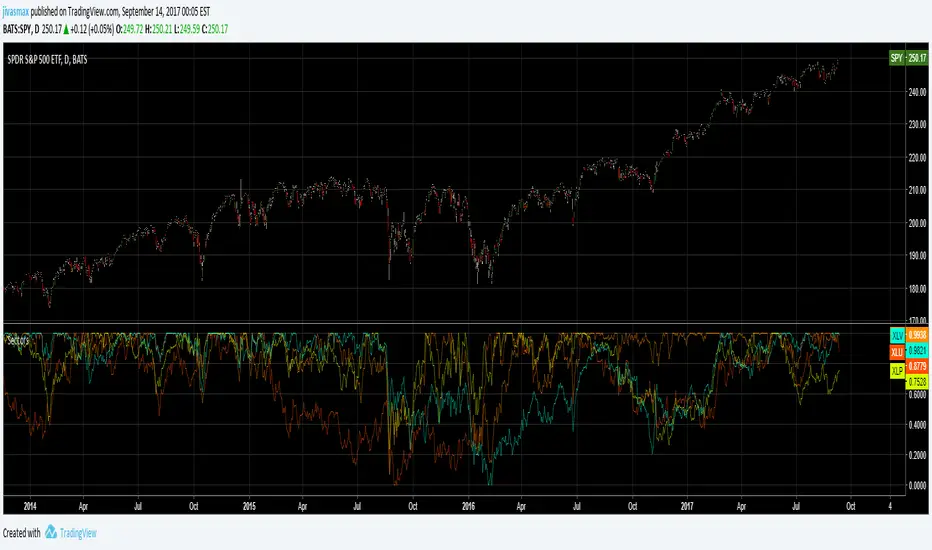Click the indicator axis label 0.4000
This screenshot has width=932, height=550.
(x=917, y=425)
